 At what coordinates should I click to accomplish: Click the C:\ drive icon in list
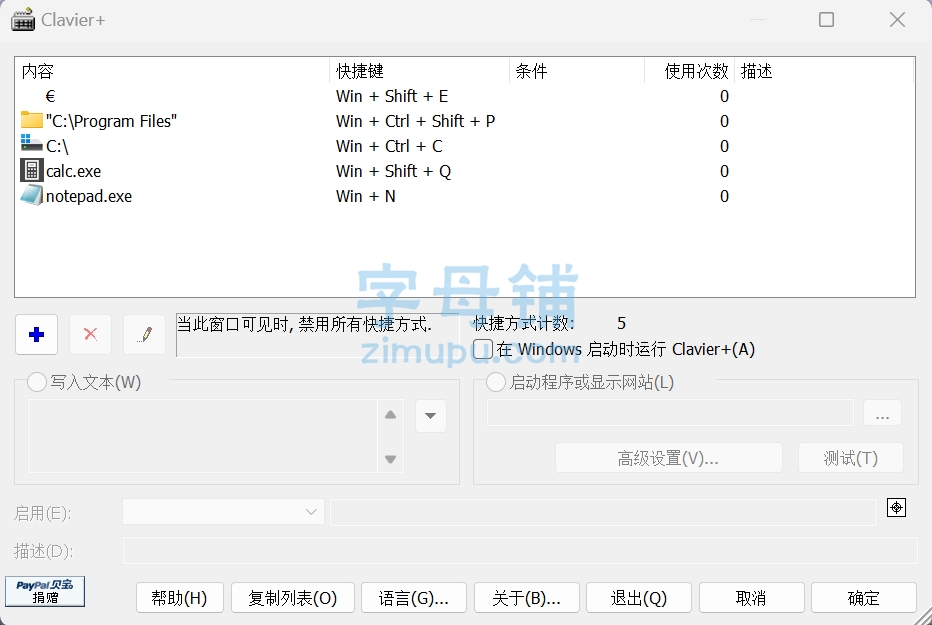pos(32,144)
